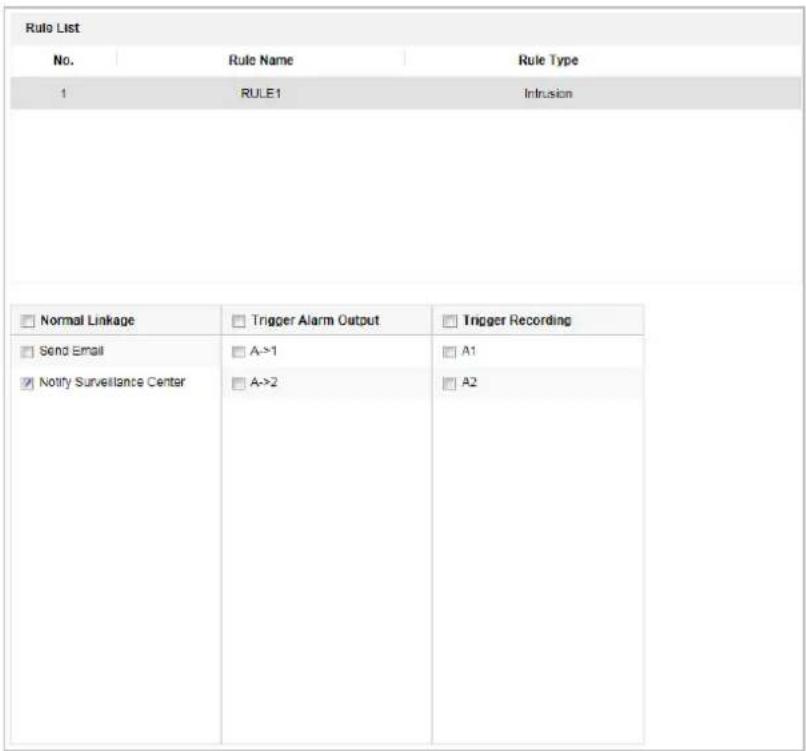Image resolution: width=806 pixels, height=751 pixels.
Task: Enable the Trigger Recording header checkbox
Action: (450, 321)
